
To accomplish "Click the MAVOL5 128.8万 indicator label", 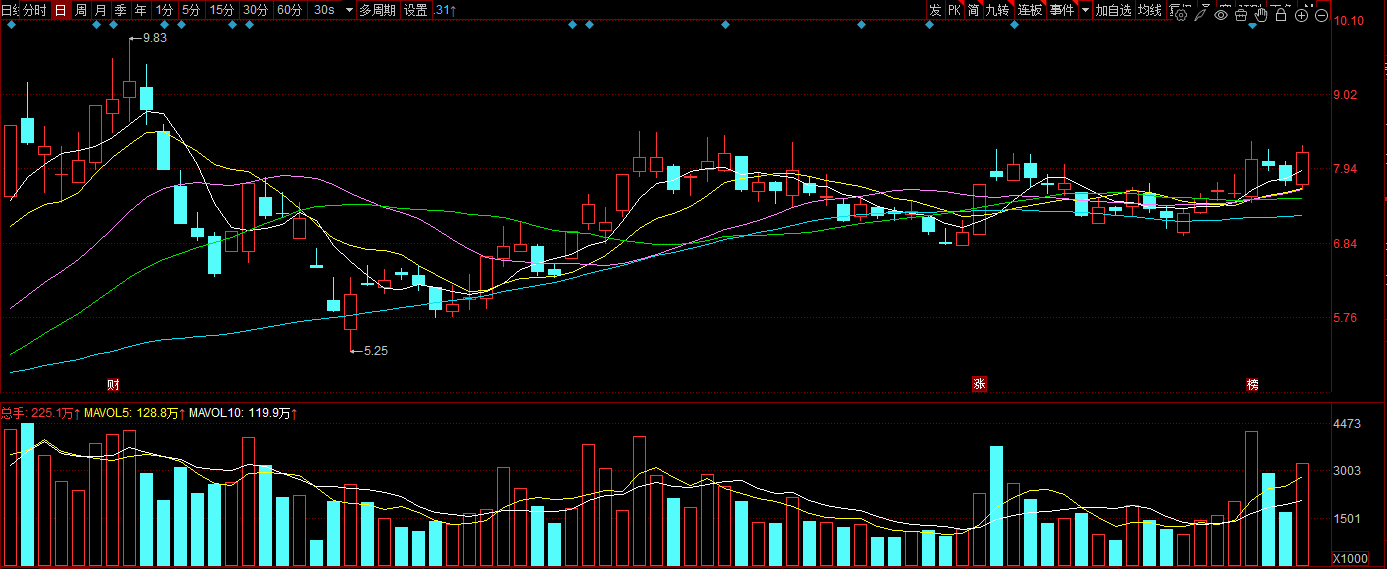I will pyautogui.click(x=134, y=412).
